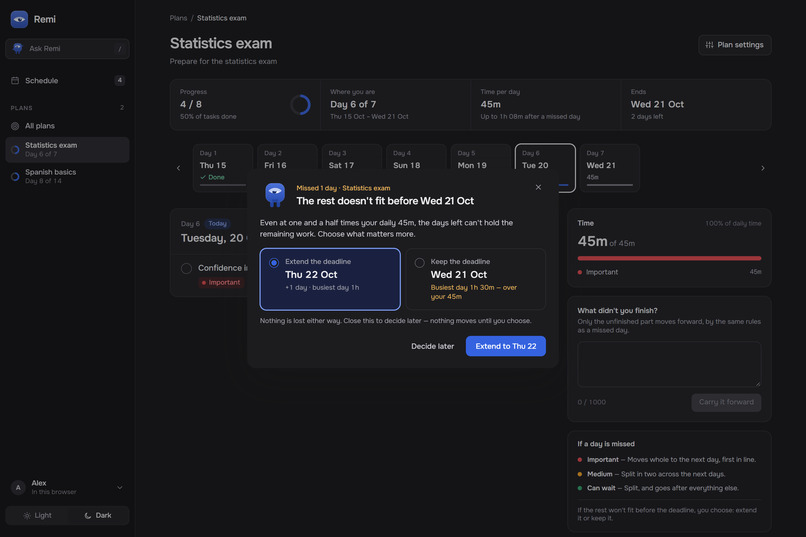Screen dimensions: 806x537
Task: Close the missed day dialog
Action: click(x=538, y=187)
